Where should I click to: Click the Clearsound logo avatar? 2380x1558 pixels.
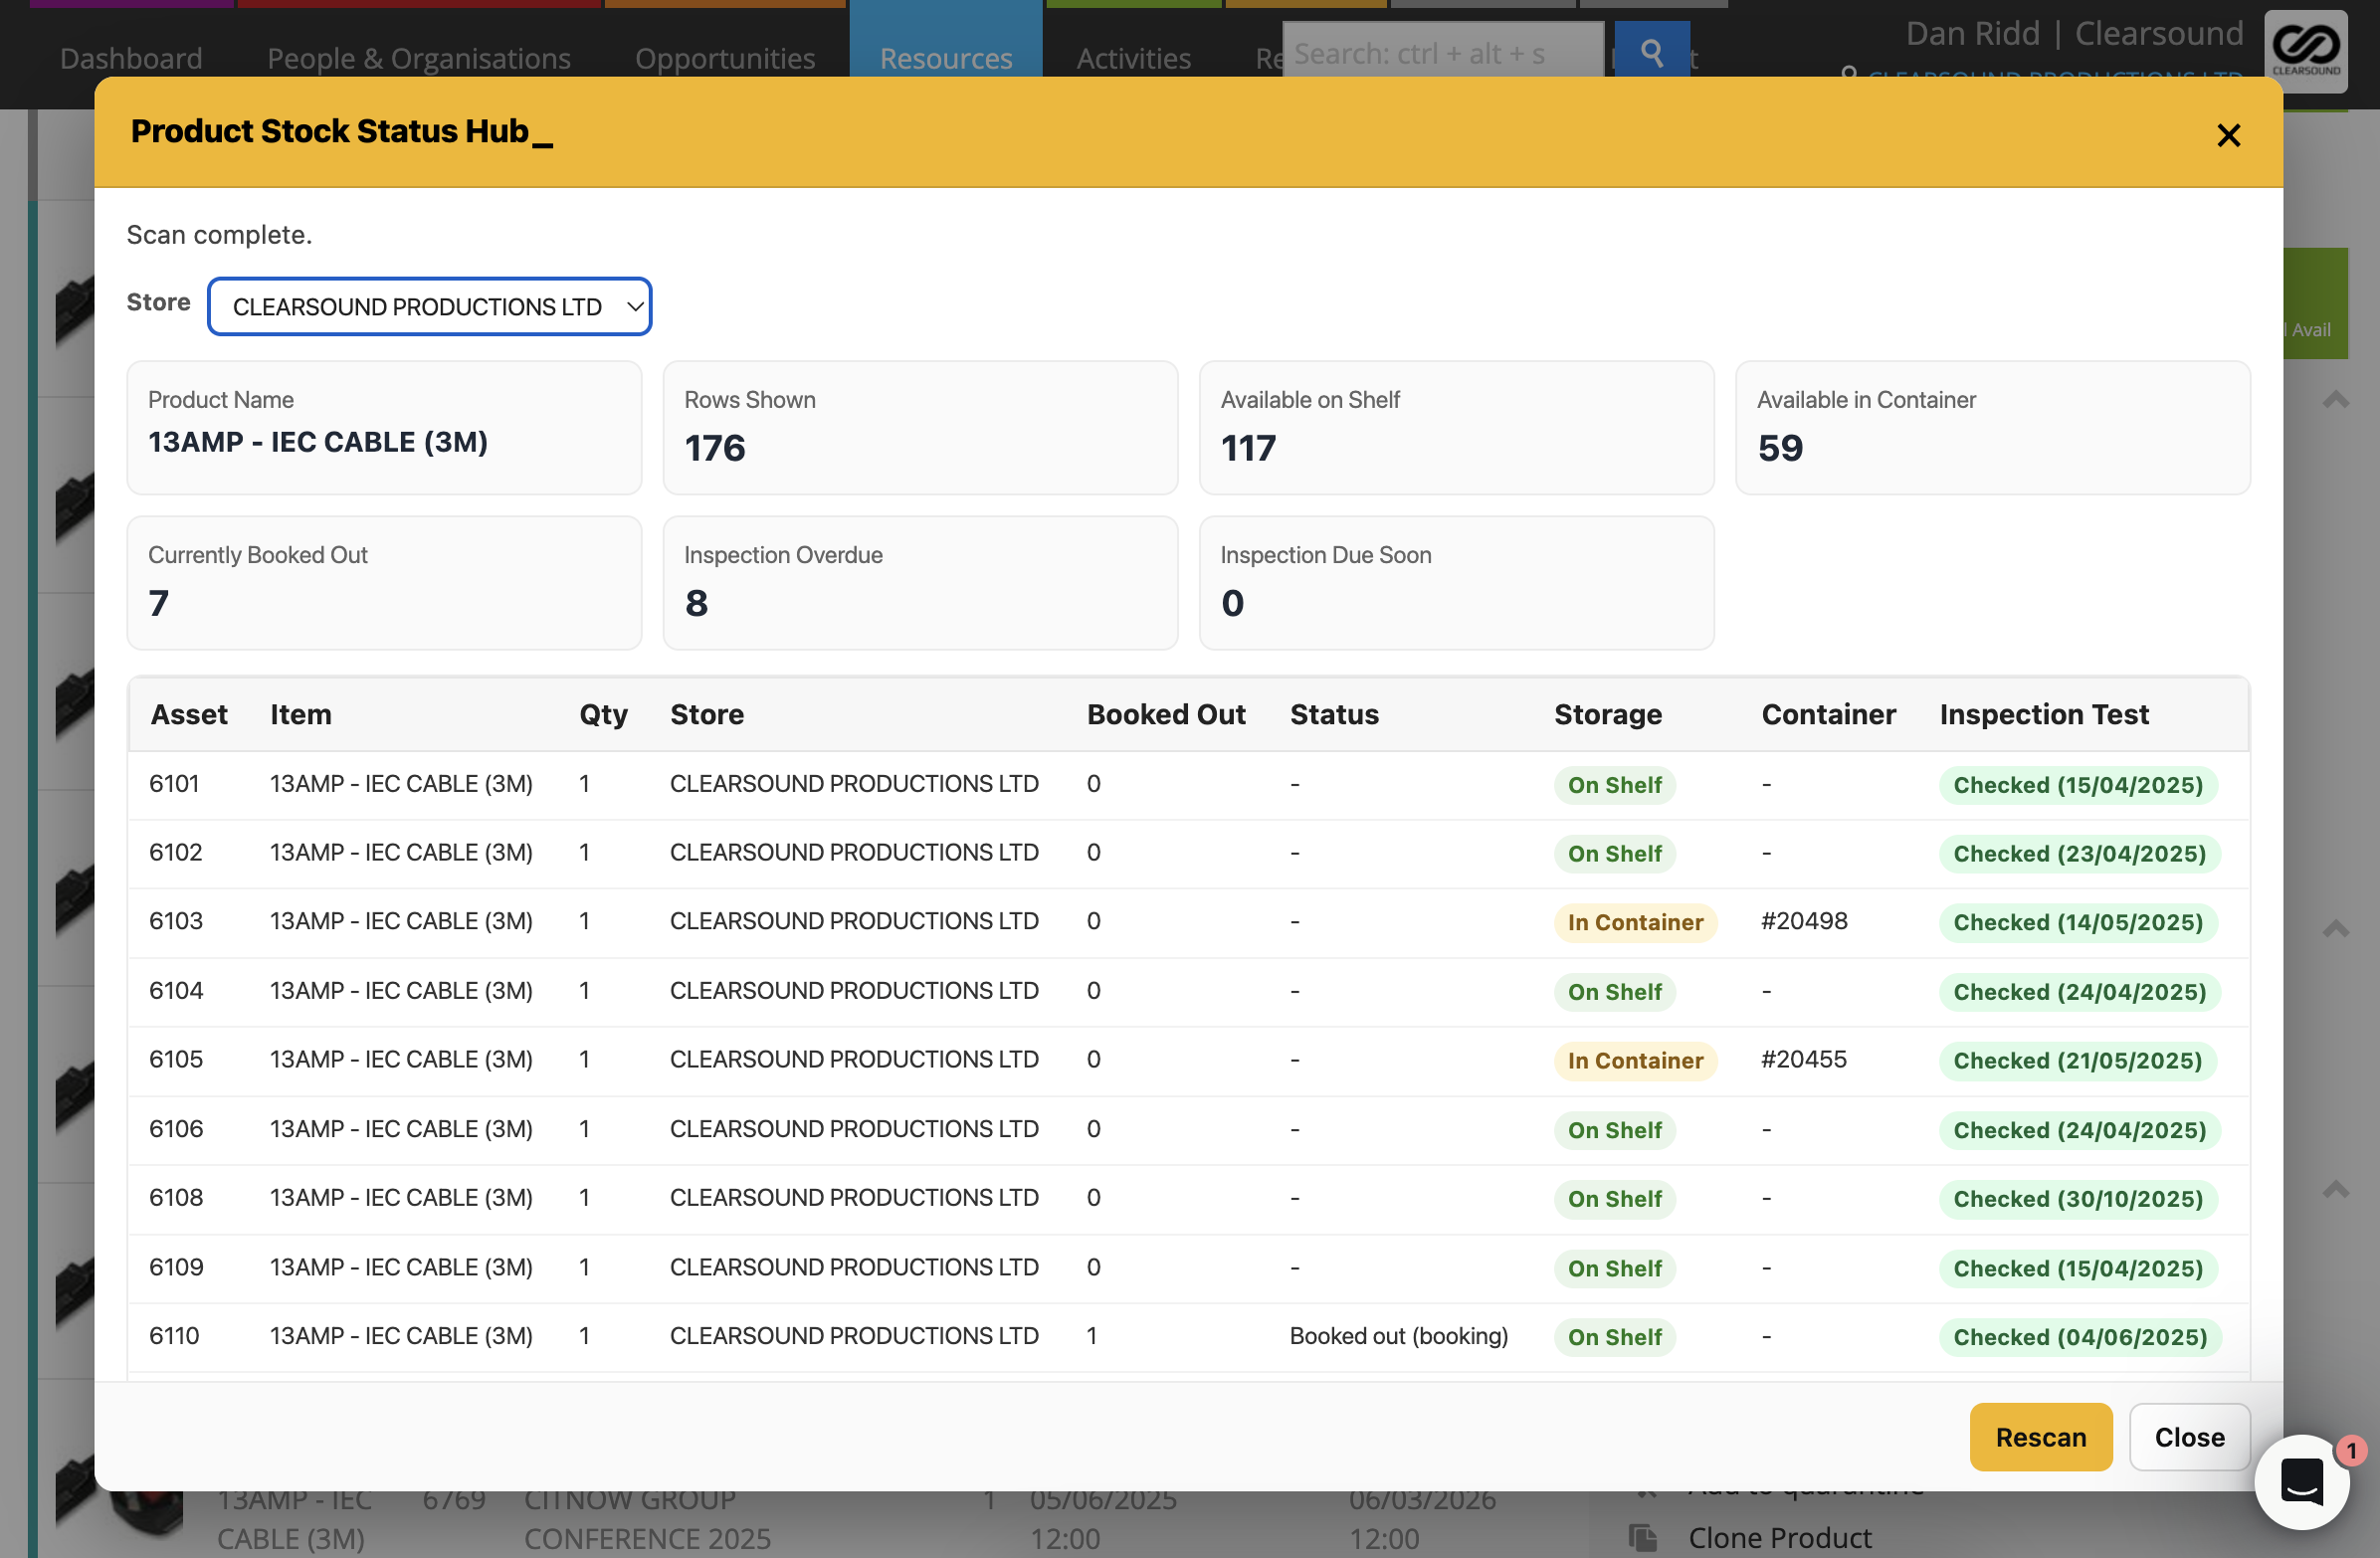2305,48
